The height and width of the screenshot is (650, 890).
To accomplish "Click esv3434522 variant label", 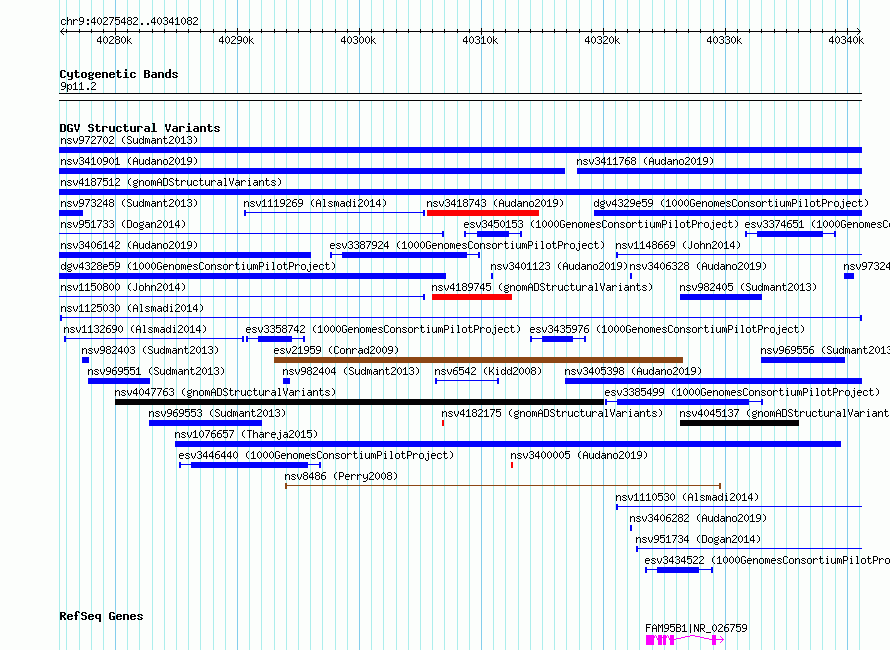I will pos(767,560).
